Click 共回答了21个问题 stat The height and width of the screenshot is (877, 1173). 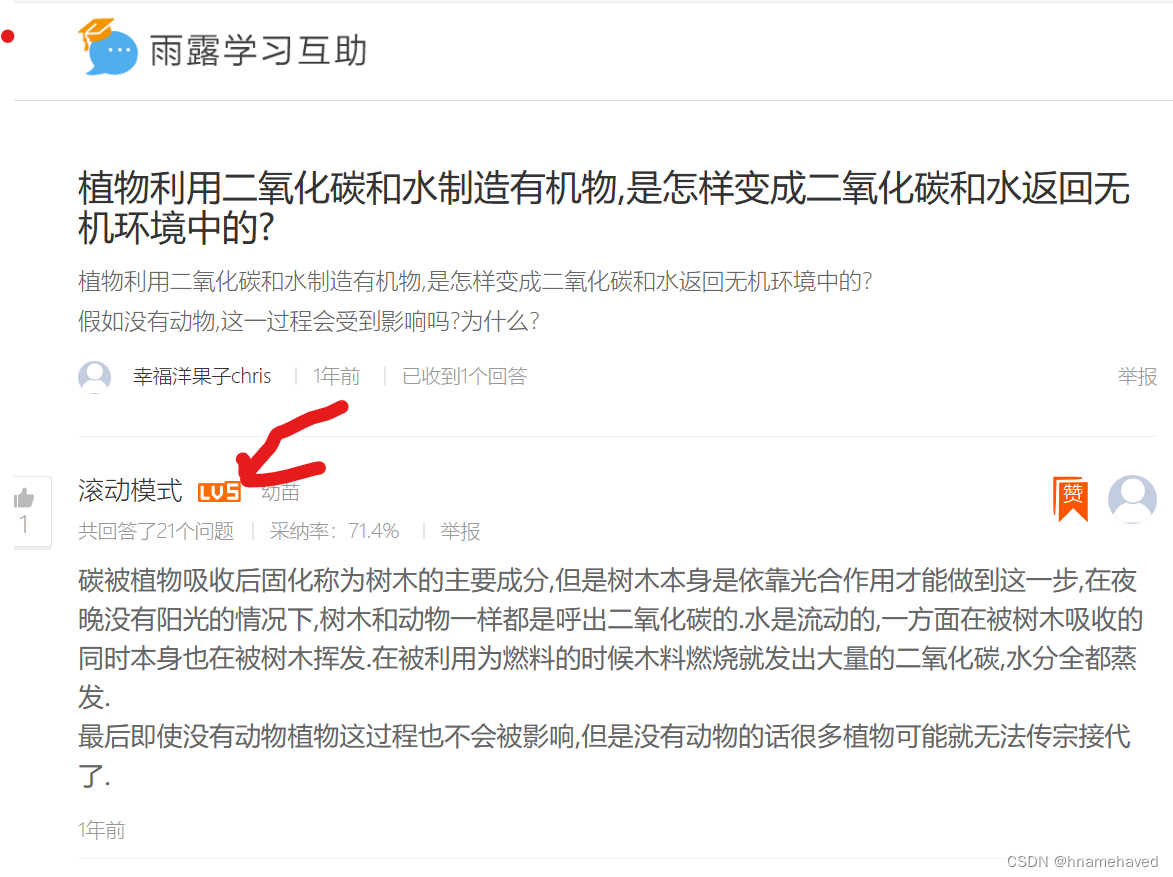[156, 531]
